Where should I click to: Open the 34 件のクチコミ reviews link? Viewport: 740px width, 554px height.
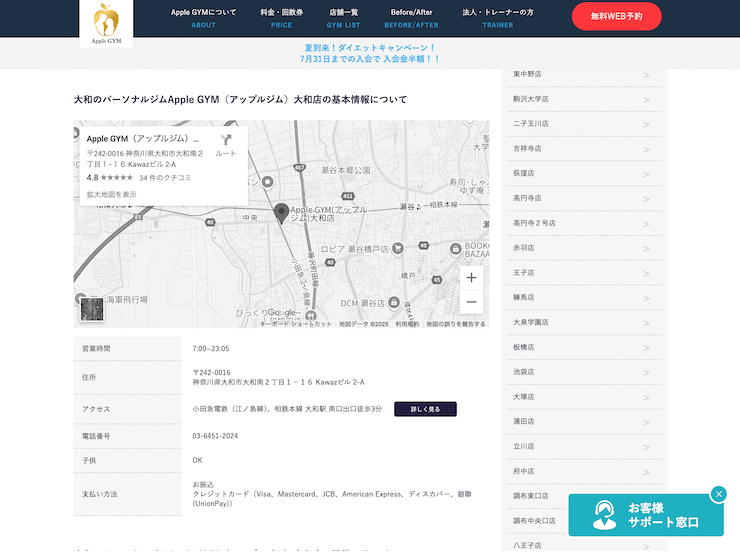(165, 178)
